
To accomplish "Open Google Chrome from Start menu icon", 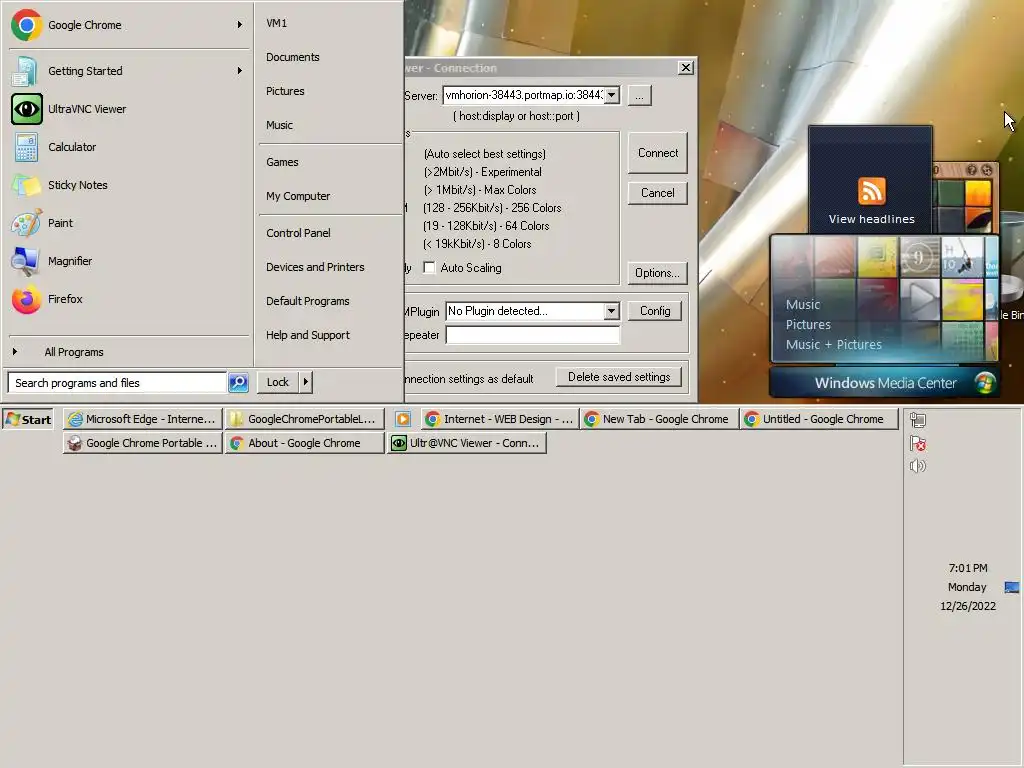I will (26, 25).
